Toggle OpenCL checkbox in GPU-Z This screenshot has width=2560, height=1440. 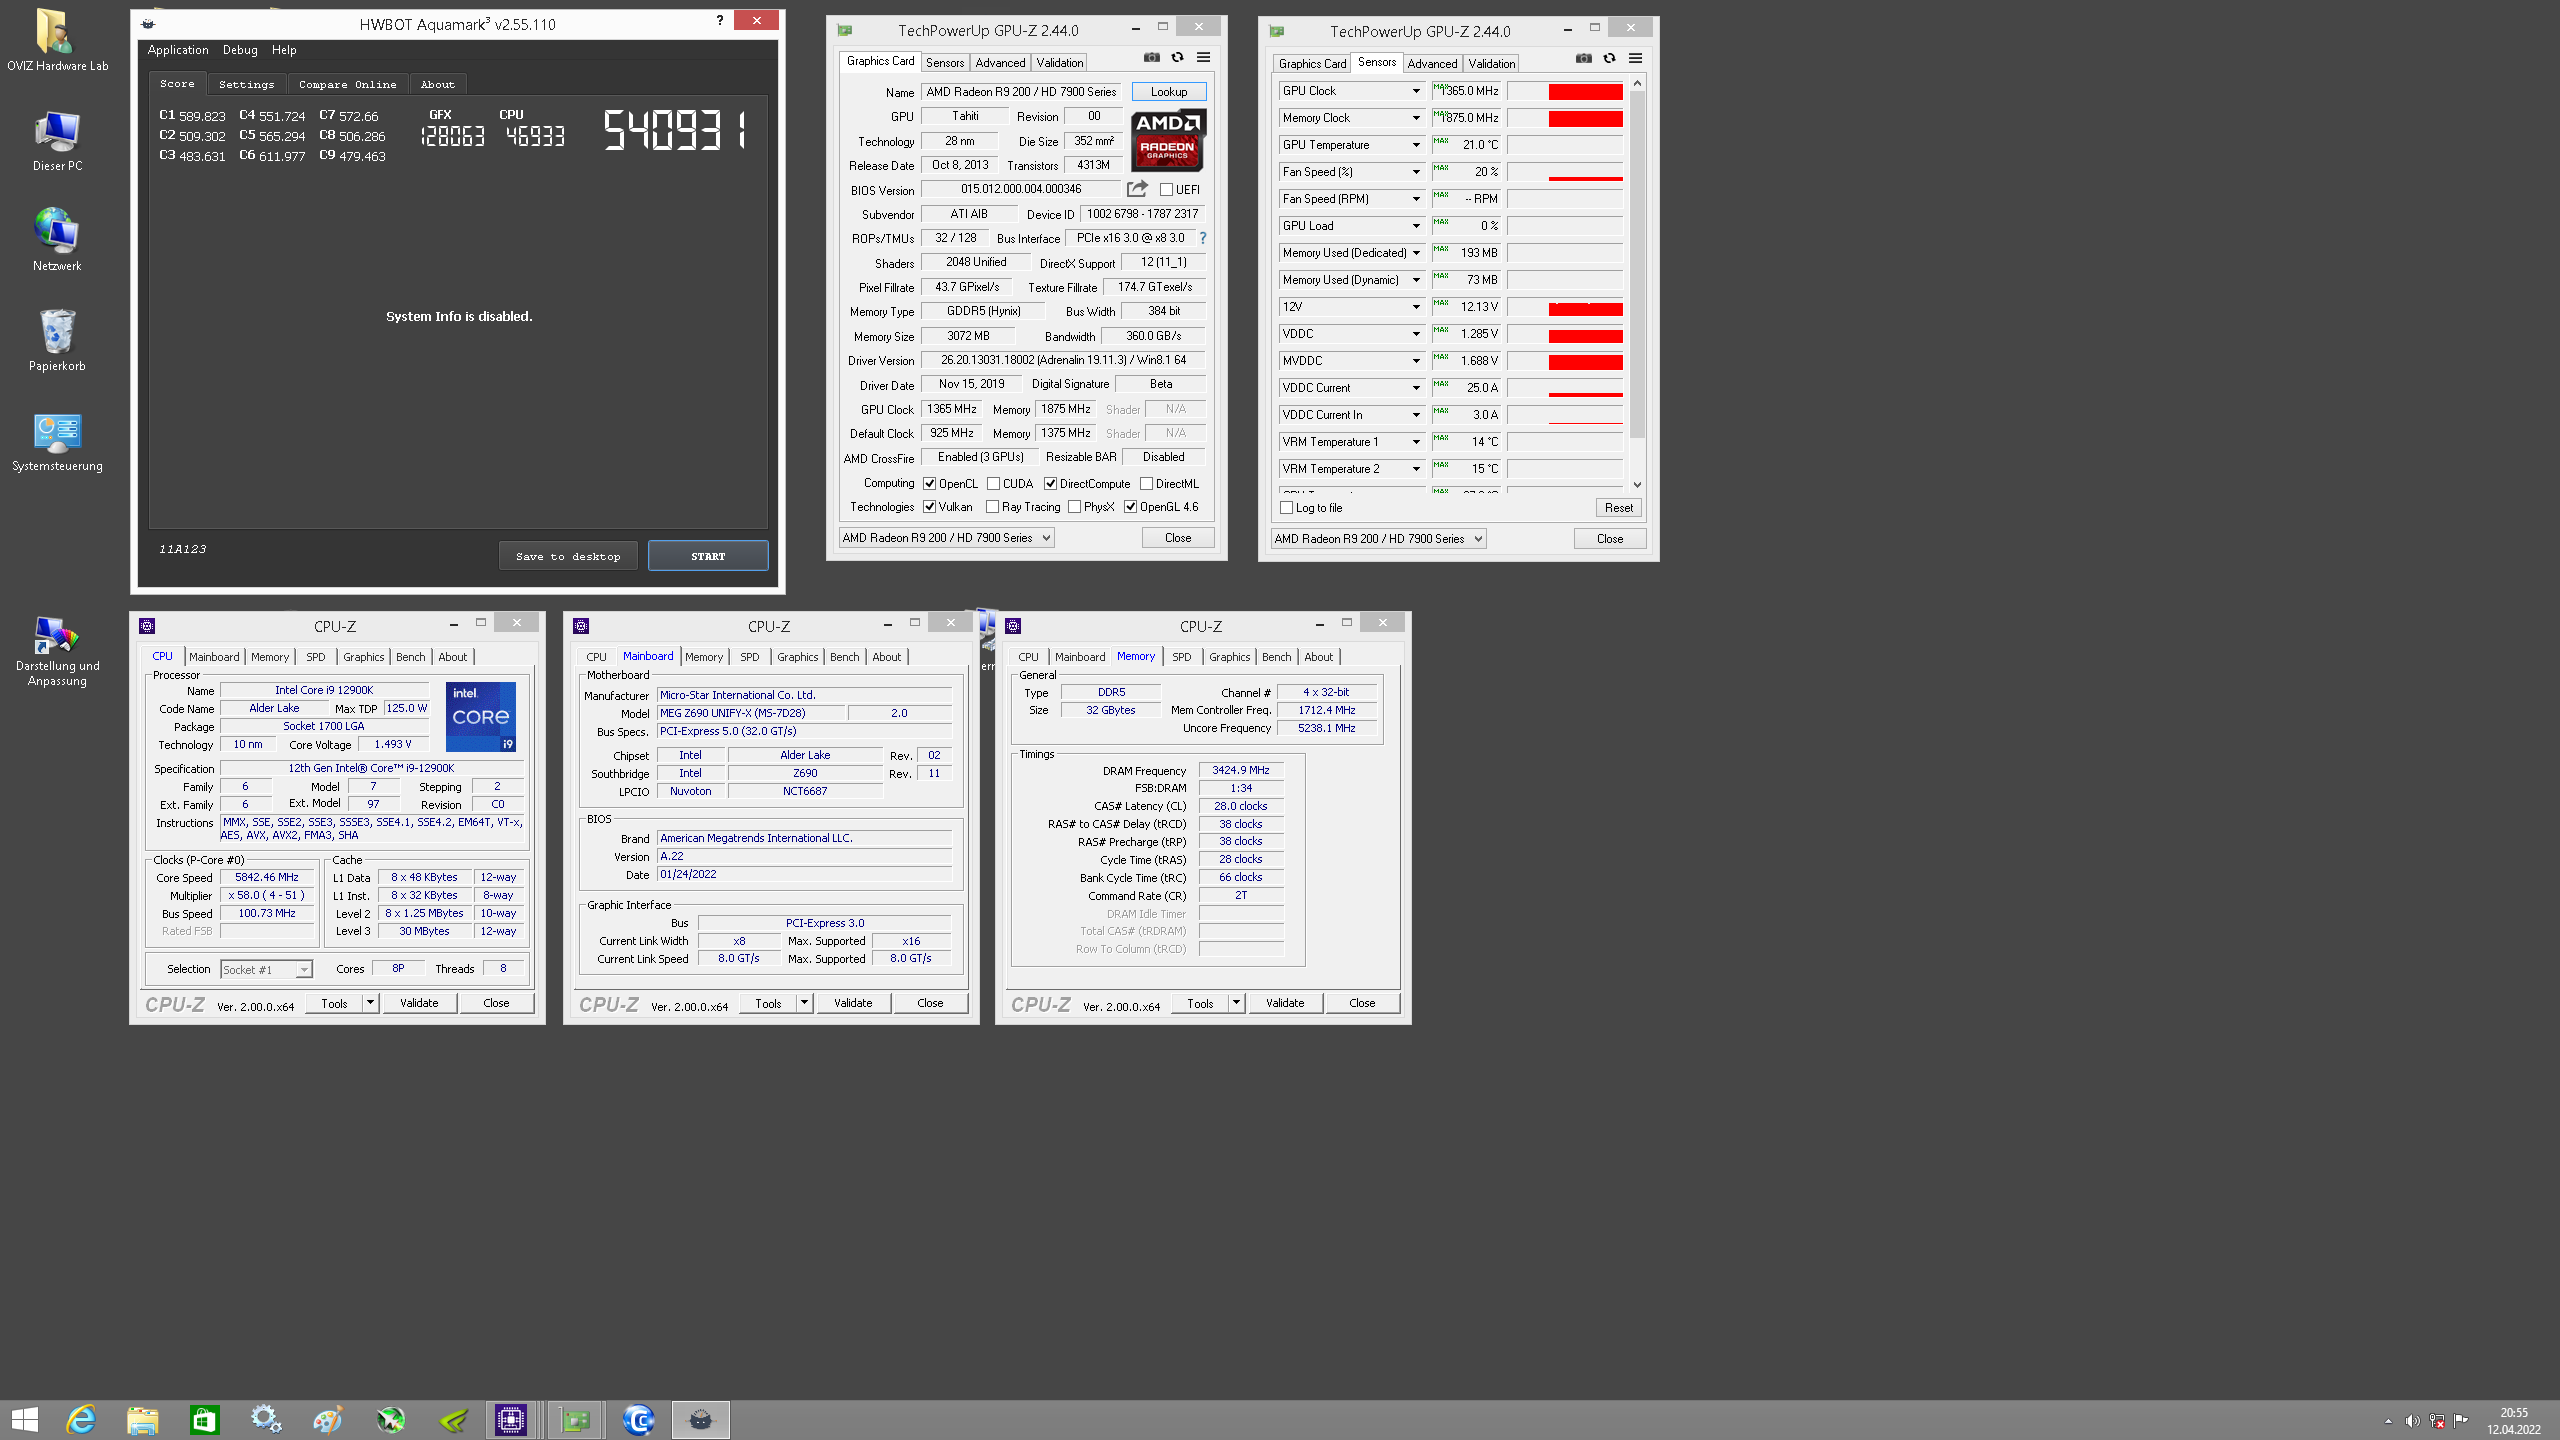tap(930, 484)
